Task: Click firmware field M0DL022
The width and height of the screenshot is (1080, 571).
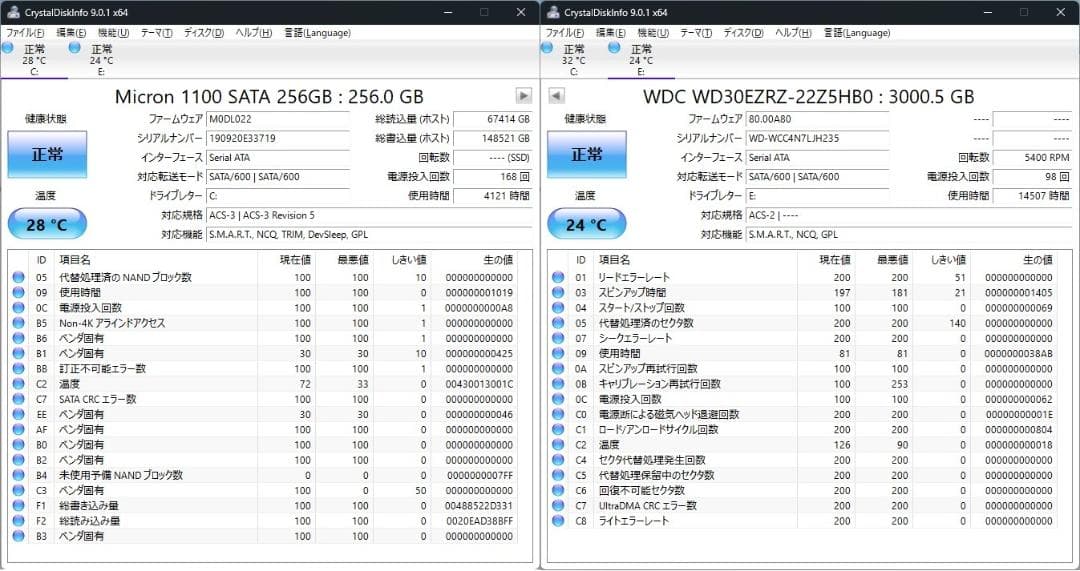Action: pos(278,119)
